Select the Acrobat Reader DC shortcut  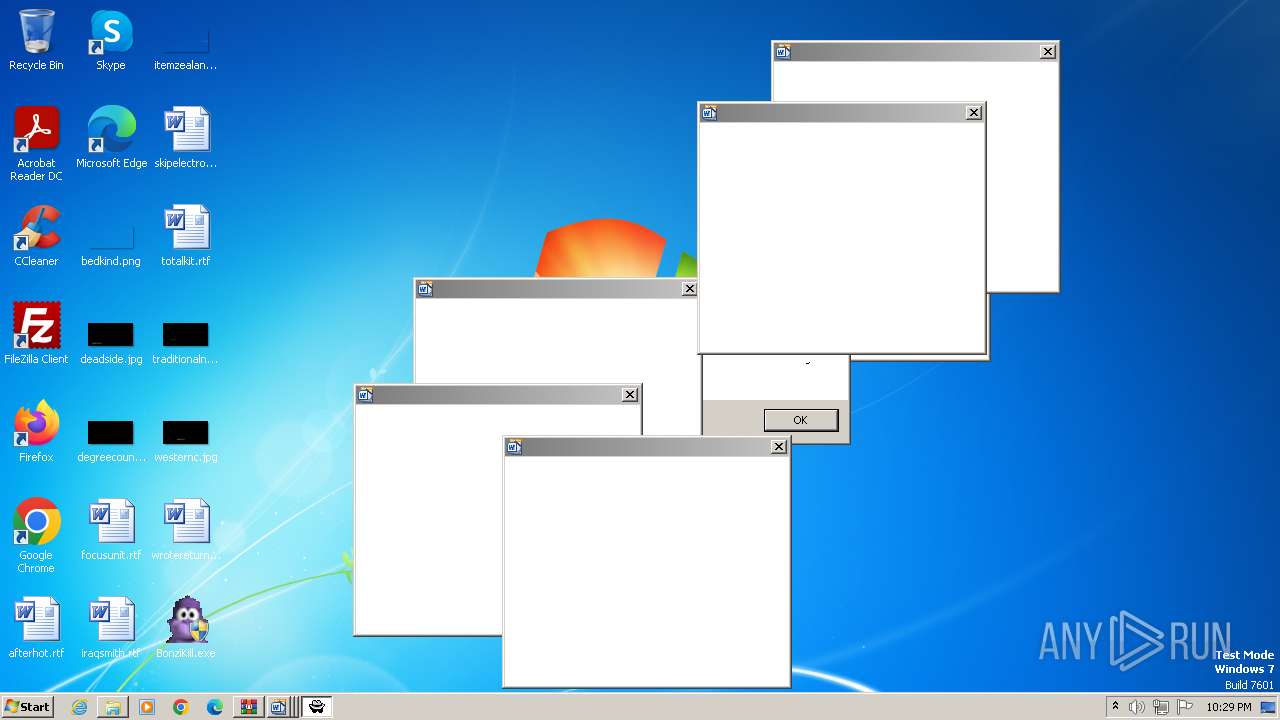tap(36, 144)
